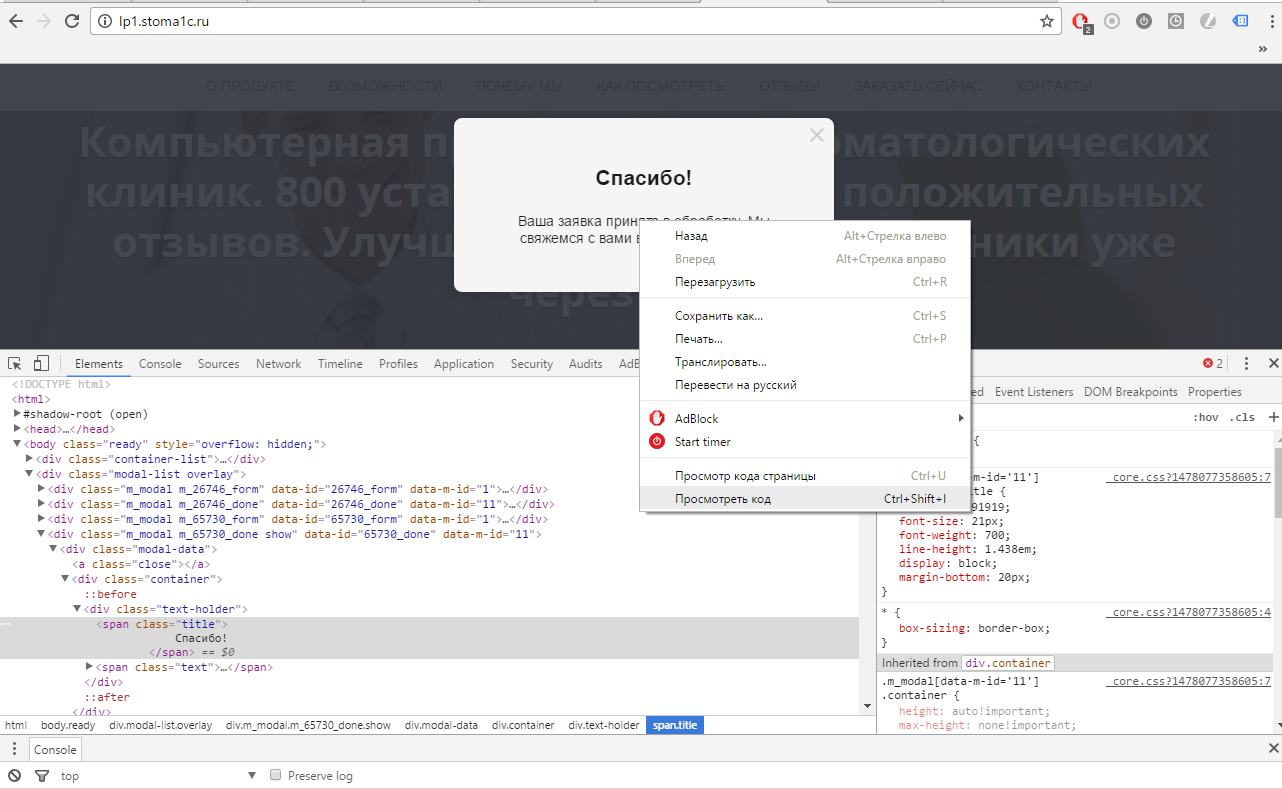The height and width of the screenshot is (789, 1282).
Task: Toggle the device toolbar icon
Action: click(40, 363)
